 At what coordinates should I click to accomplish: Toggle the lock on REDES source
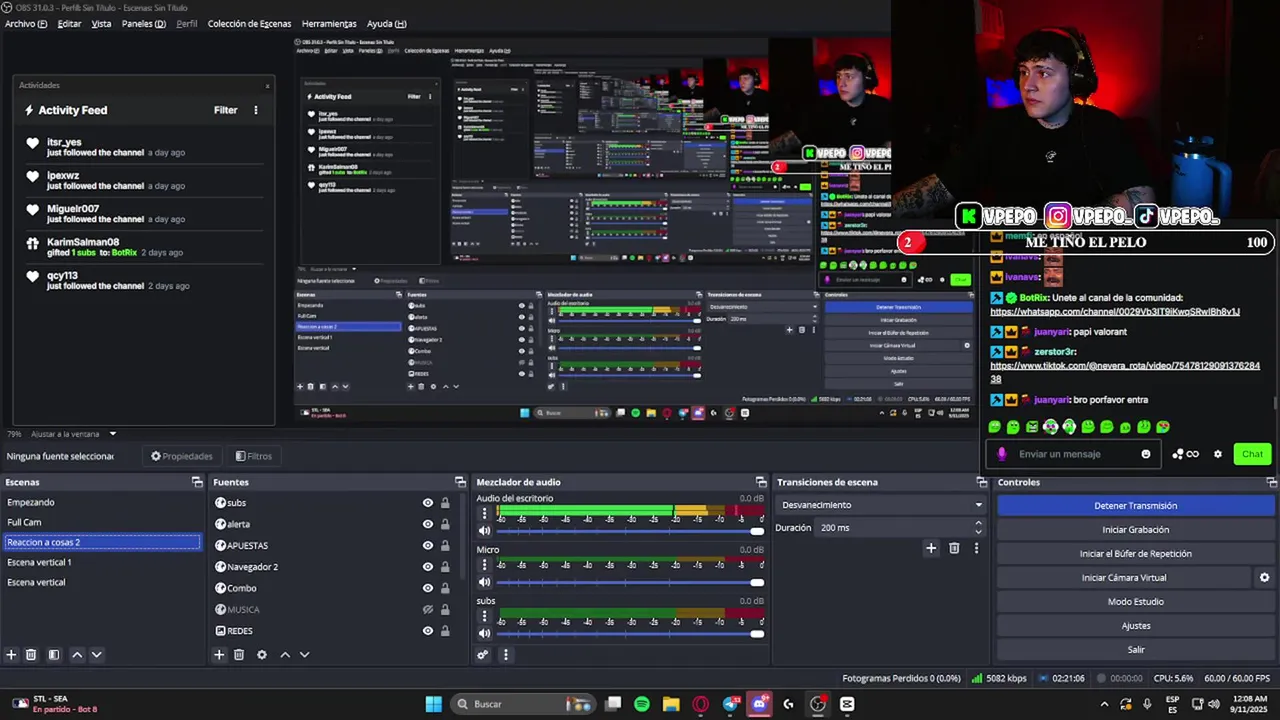pyautogui.click(x=445, y=631)
